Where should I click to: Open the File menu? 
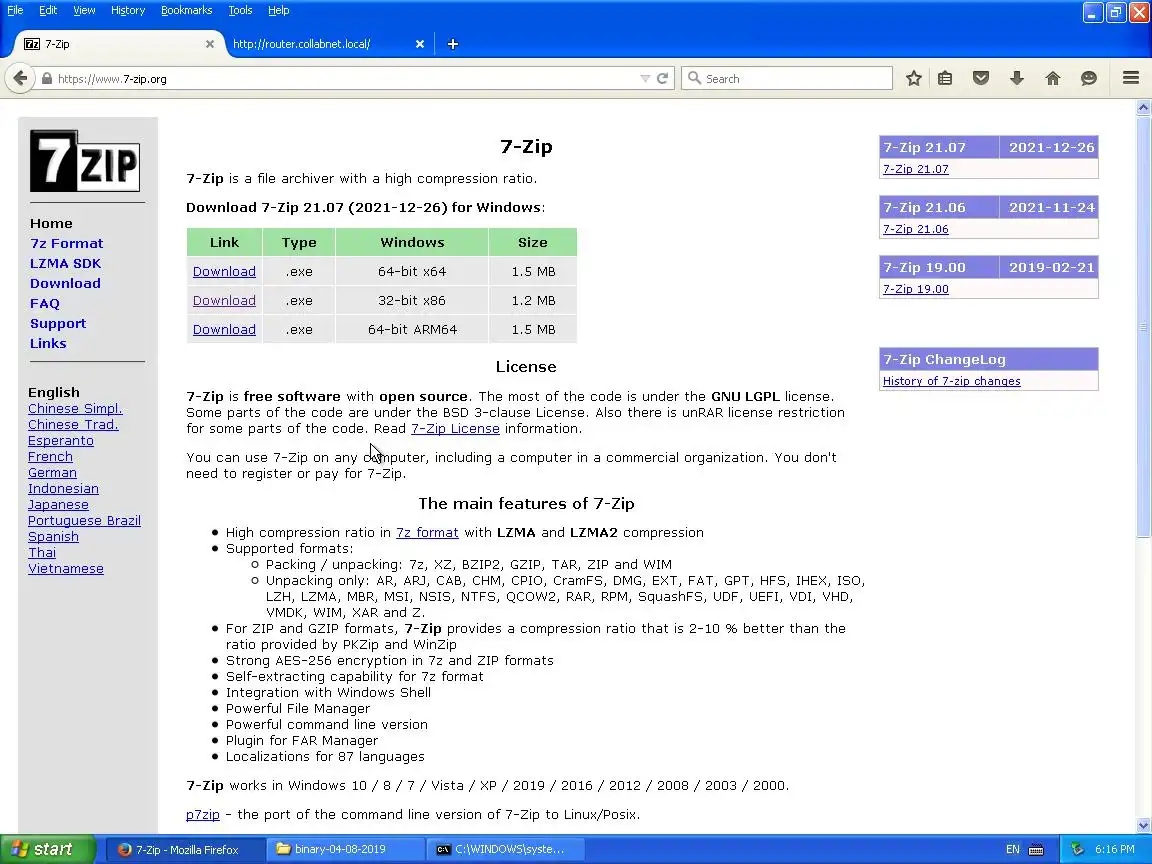point(15,10)
